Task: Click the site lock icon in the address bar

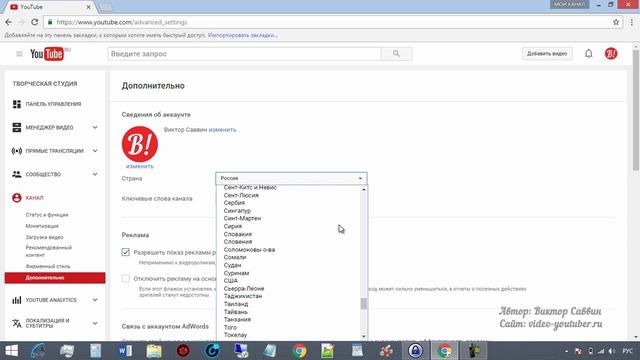Action: coord(50,22)
